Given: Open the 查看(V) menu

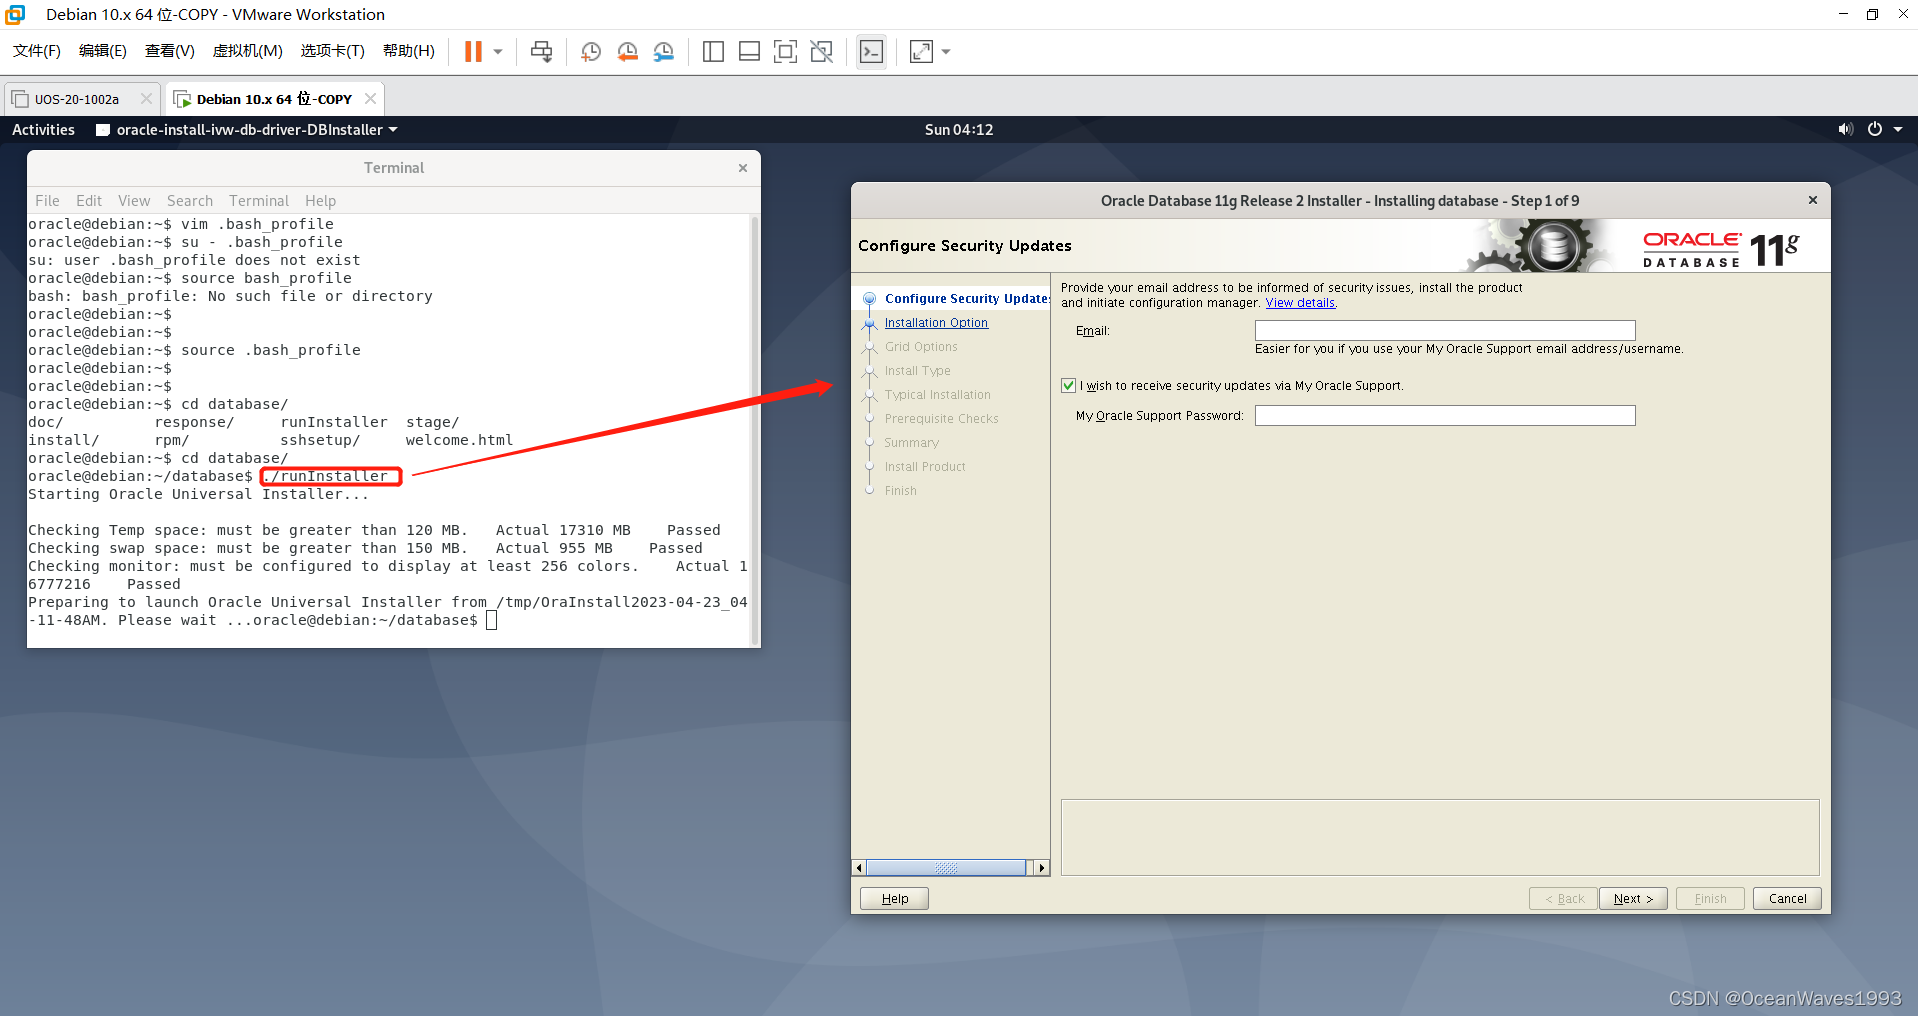Looking at the screenshot, I should [170, 51].
